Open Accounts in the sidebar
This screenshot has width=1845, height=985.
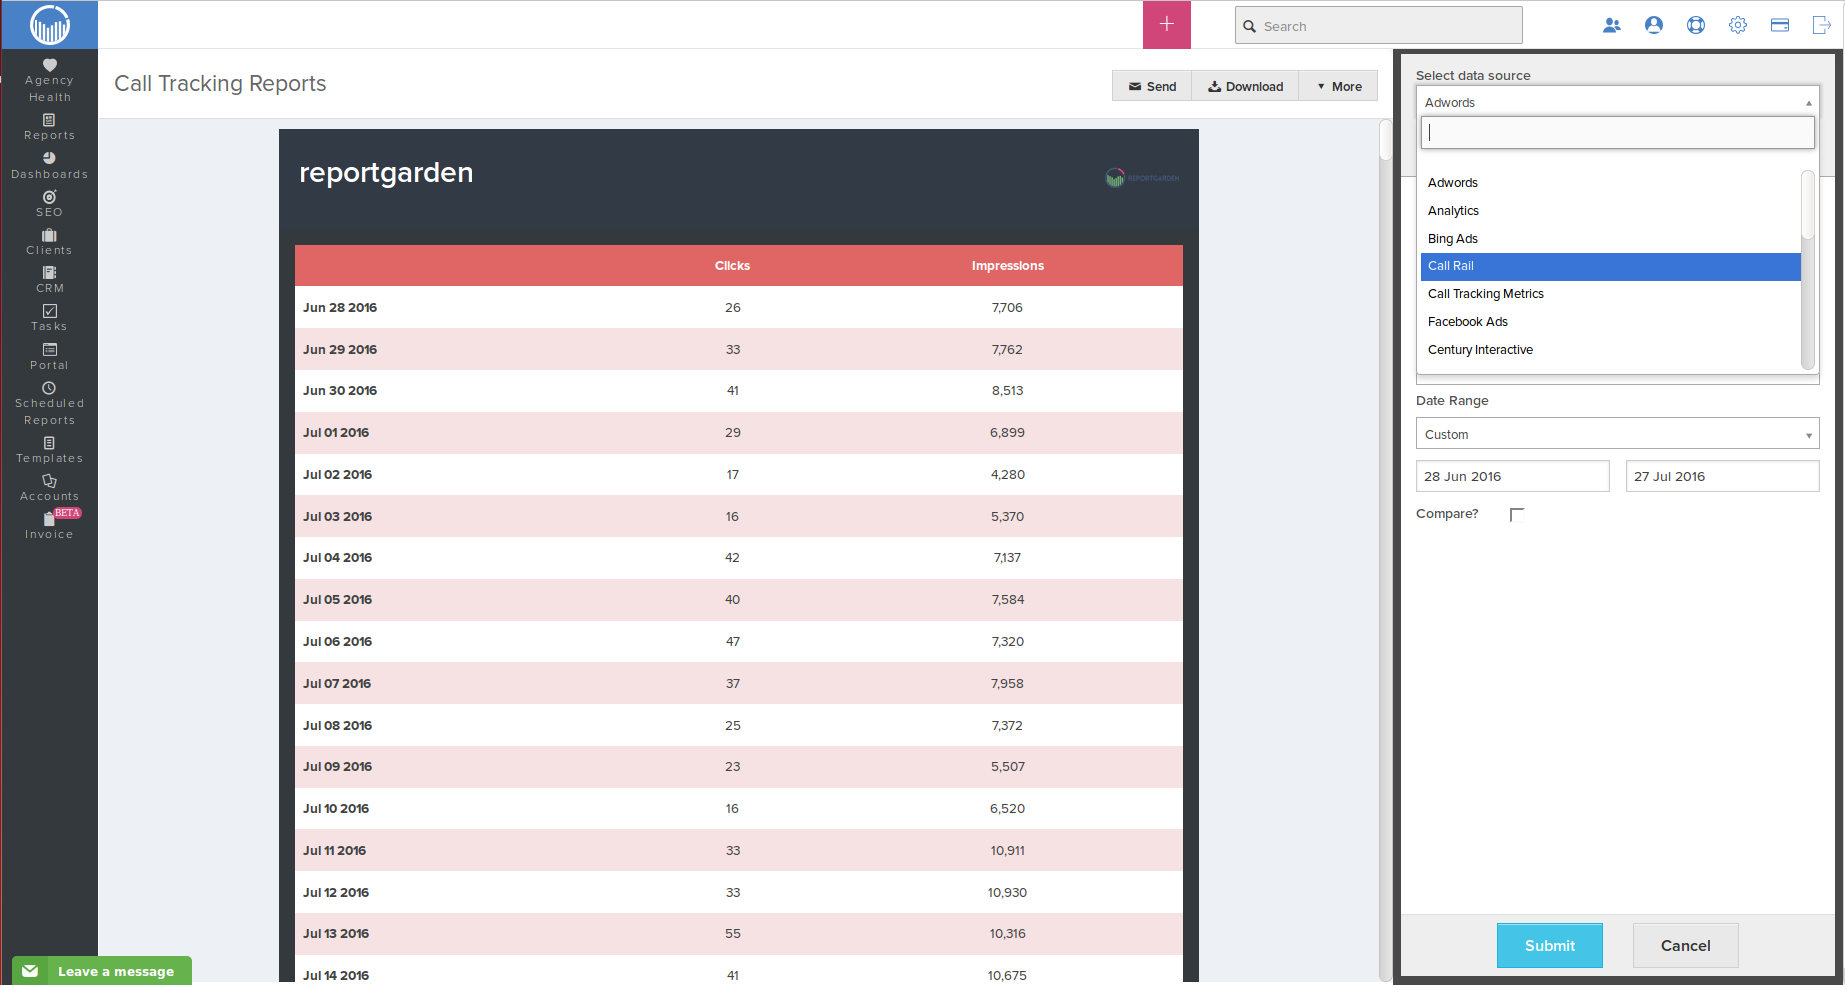(49, 488)
